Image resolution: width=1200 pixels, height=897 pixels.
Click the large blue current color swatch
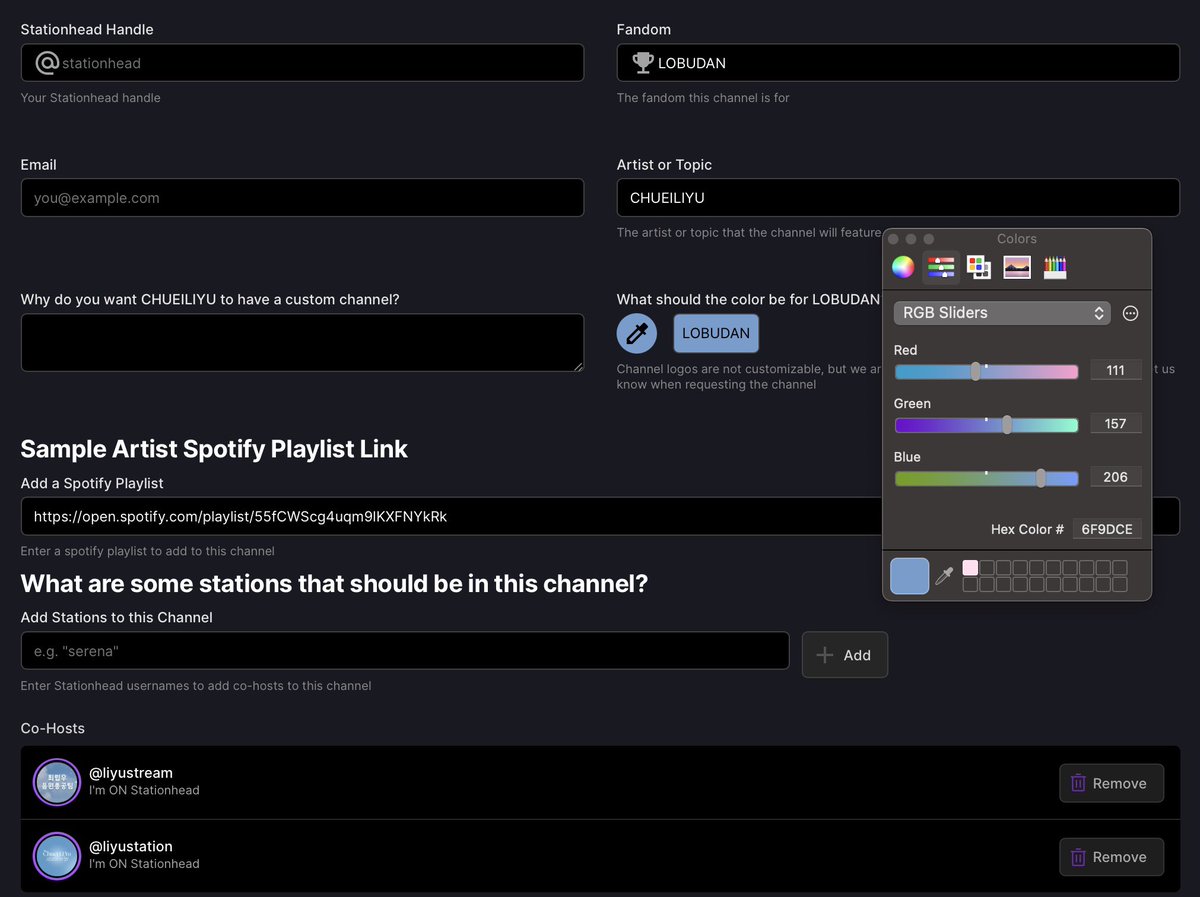[909, 576]
